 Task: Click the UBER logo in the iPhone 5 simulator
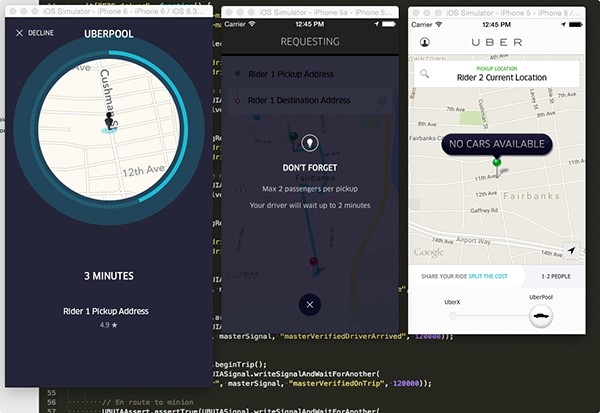point(497,42)
